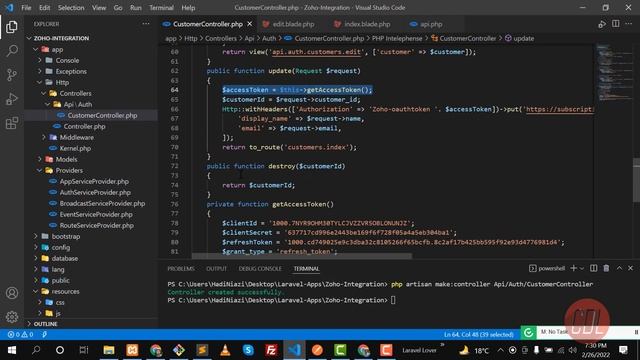Open Manage gear in activity bar
The image size is (640, 360).
point(12,317)
